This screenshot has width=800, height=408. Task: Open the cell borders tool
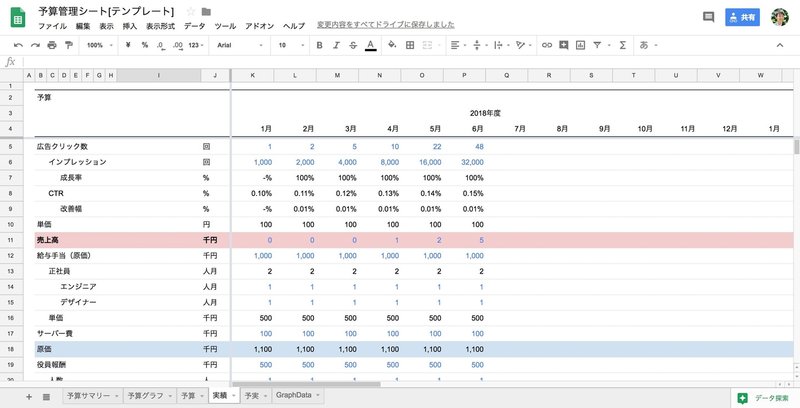click(x=410, y=45)
